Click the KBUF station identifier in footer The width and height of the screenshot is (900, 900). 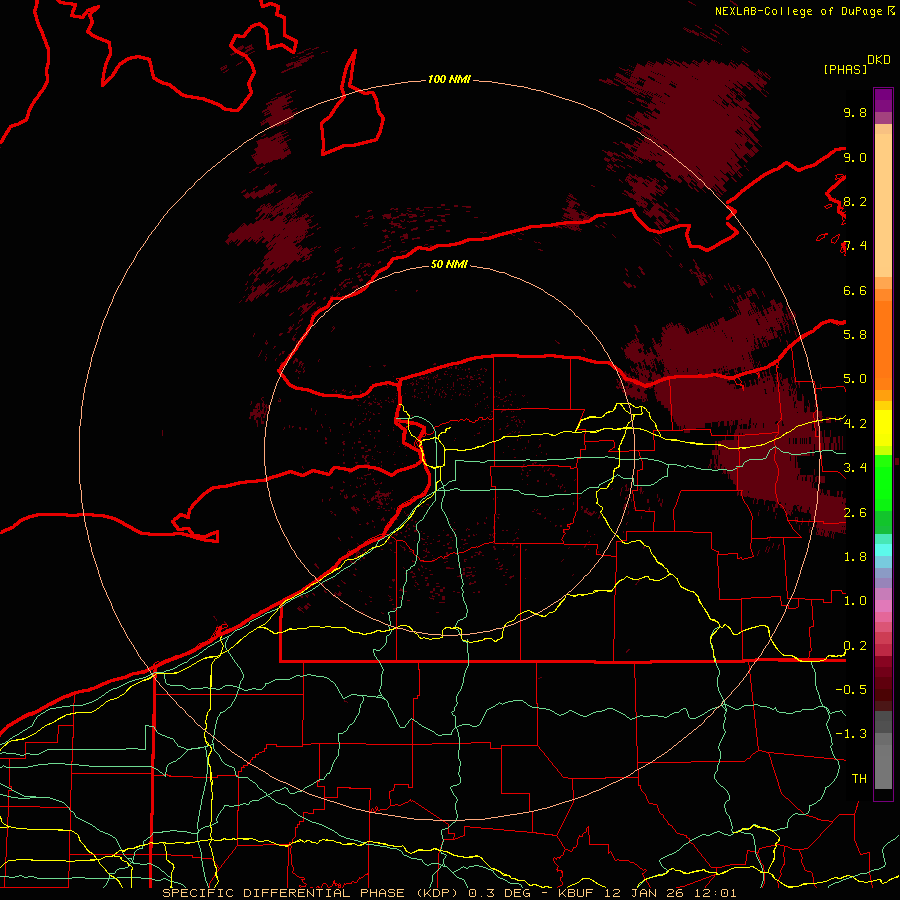pos(576,893)
